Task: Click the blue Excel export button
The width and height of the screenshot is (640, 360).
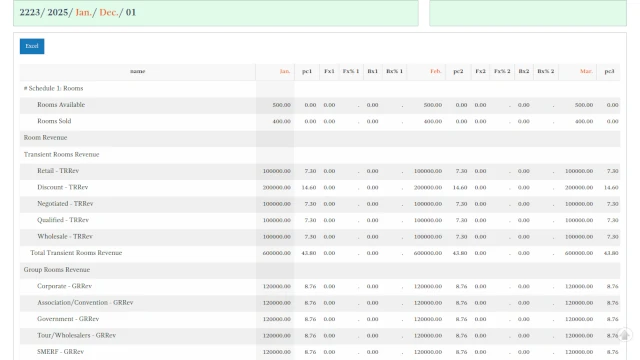Action: coord(32,46)
